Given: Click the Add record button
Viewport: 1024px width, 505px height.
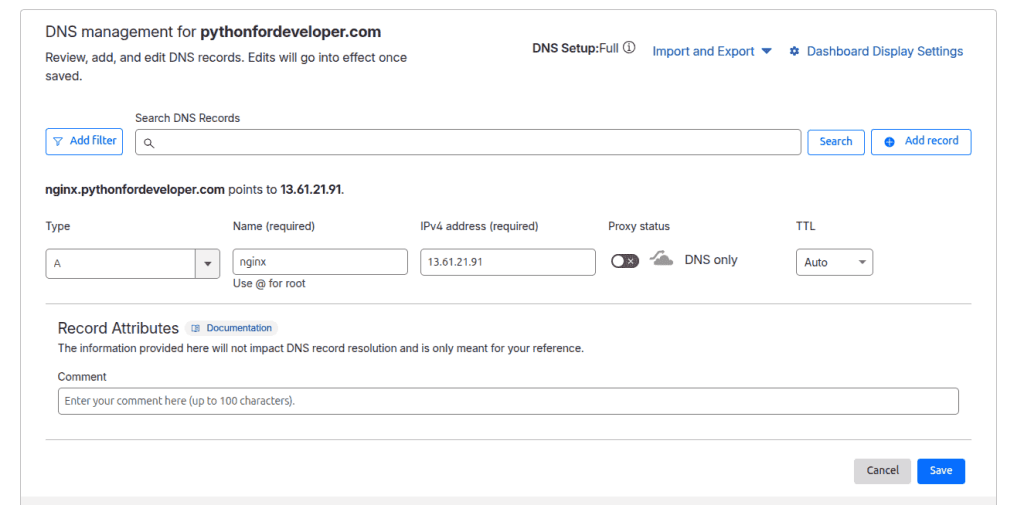Looking at the screenshot, I should (921, 142).
